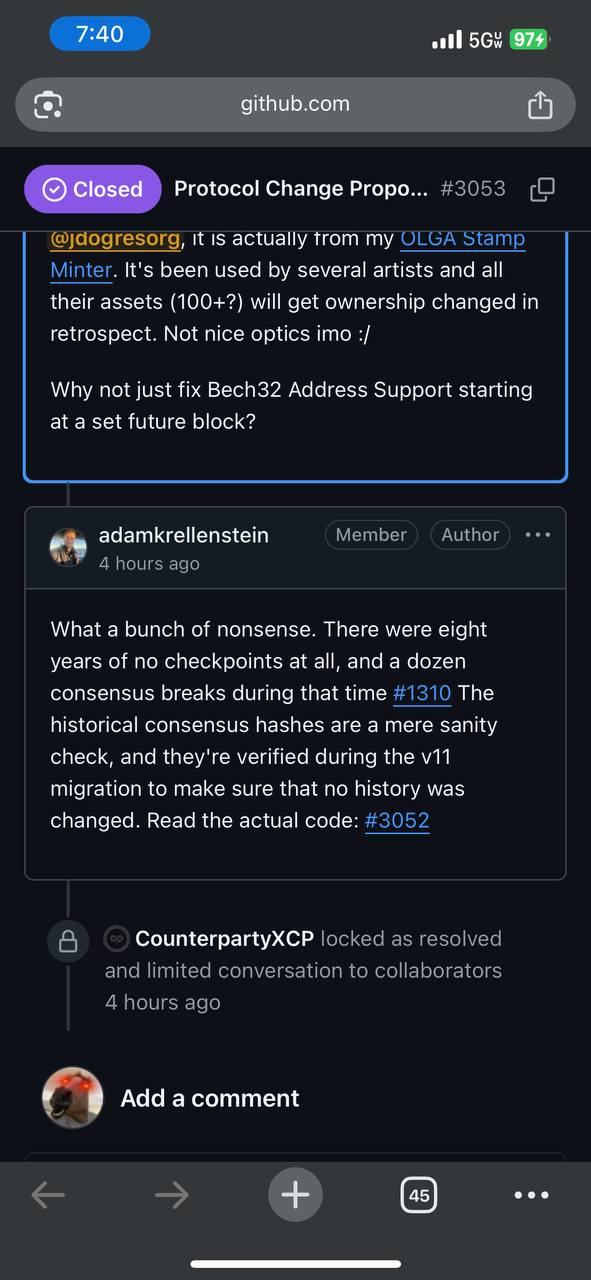Open the tab switcher showing 45 tabs
The image size is (591, 1280).
(x=419, y=1195)
